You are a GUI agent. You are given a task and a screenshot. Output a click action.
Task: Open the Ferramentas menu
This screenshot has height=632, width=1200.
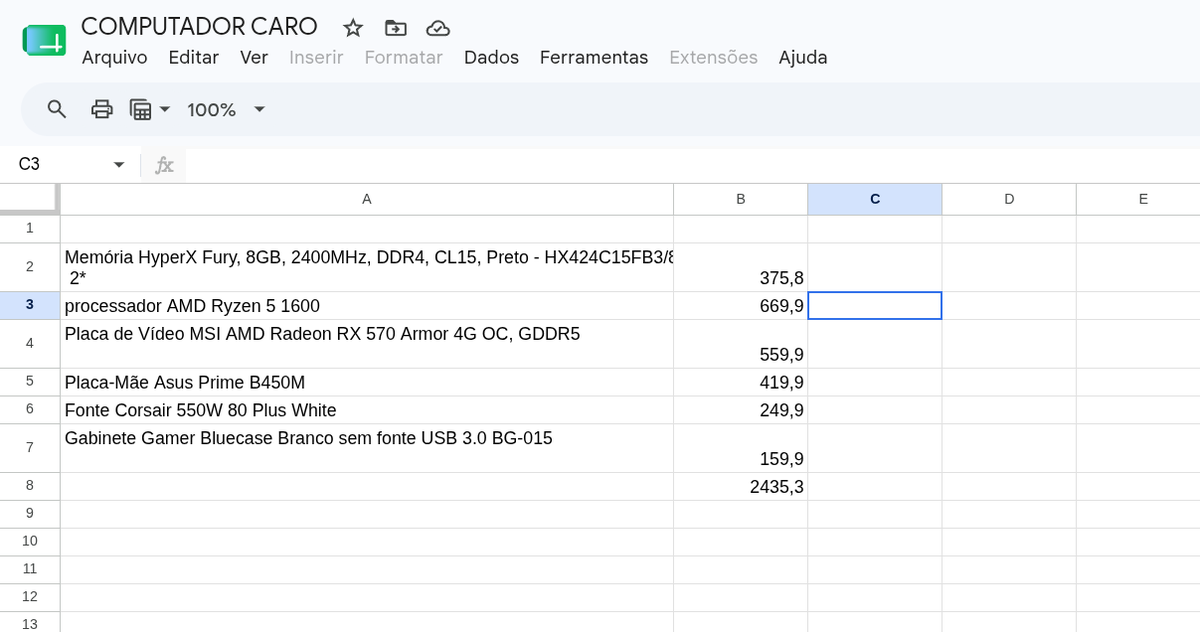tap(594, 57)
